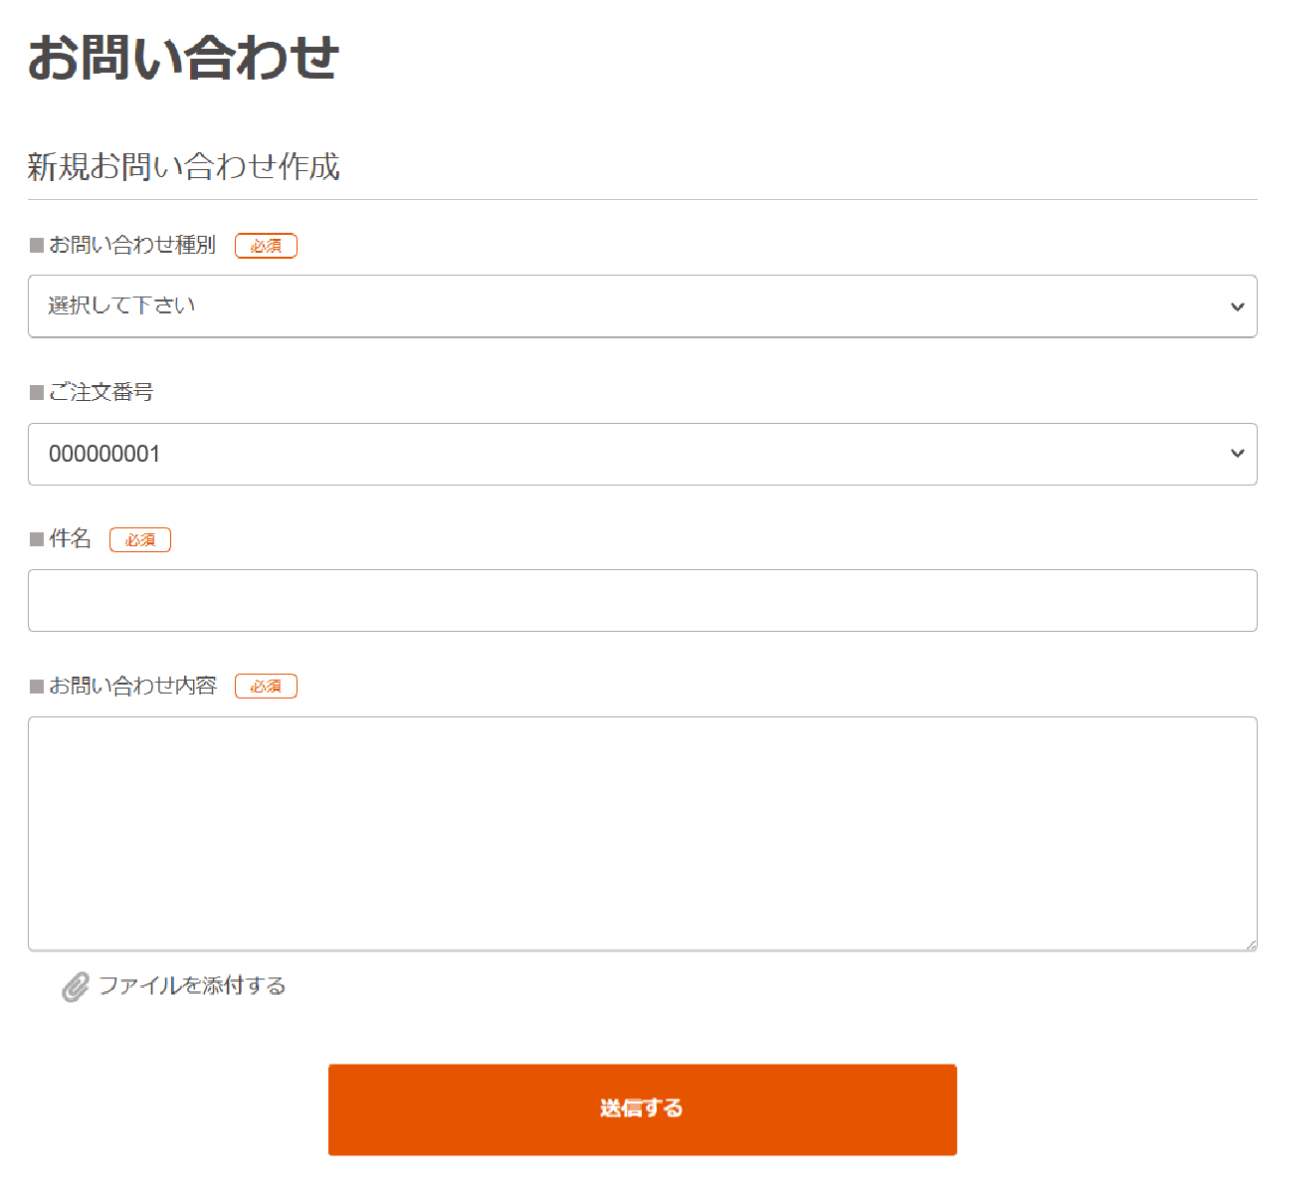Image resolution: width=1293 pixels, height=1200 pixels.
Task: Click the text area resize handle corner
Action: click(x=1250, y=944)
